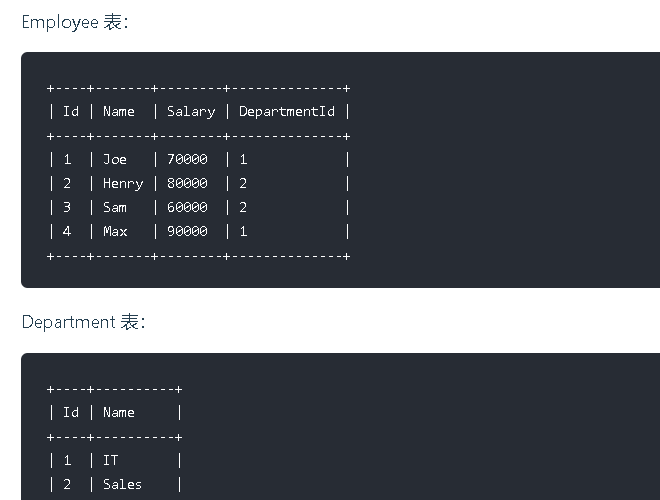
Task: Select the name Sam in Employee table
Action: coord(115,207)
